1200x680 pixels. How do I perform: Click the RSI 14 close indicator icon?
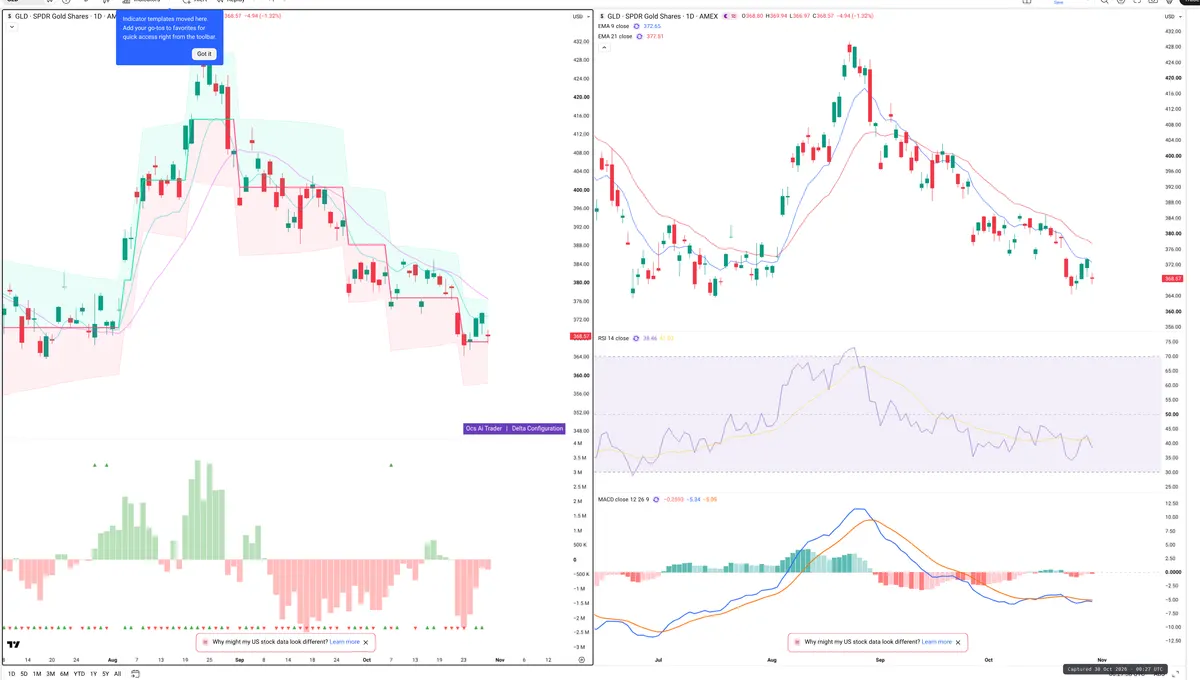(636, 338)
